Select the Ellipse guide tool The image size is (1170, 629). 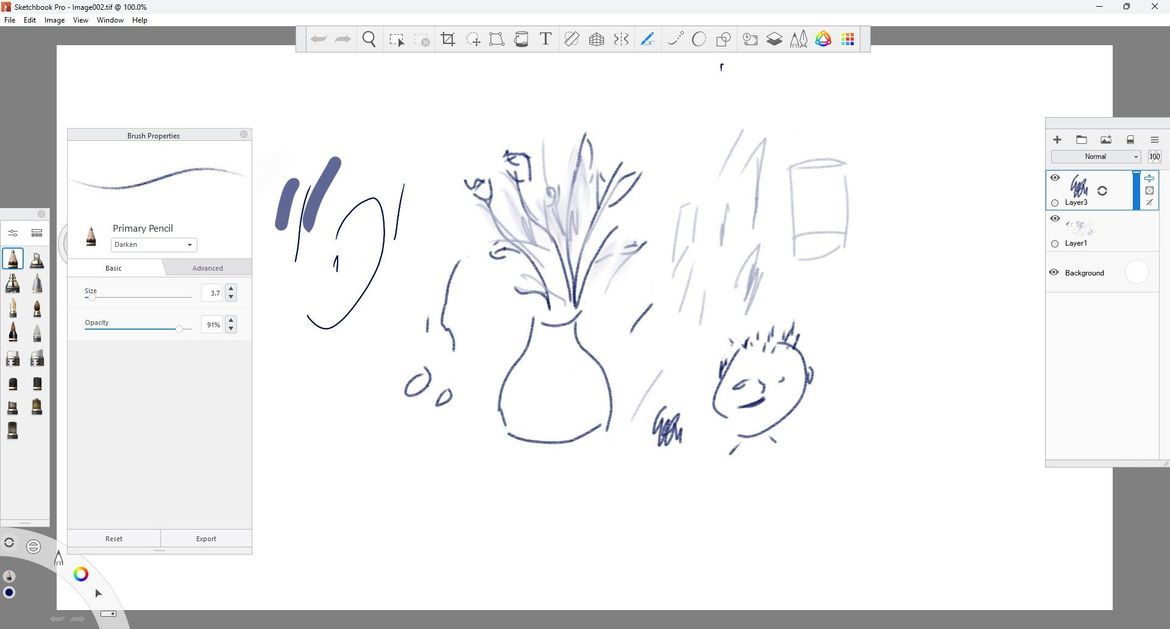pyautogui.click(x=698, y=39)
